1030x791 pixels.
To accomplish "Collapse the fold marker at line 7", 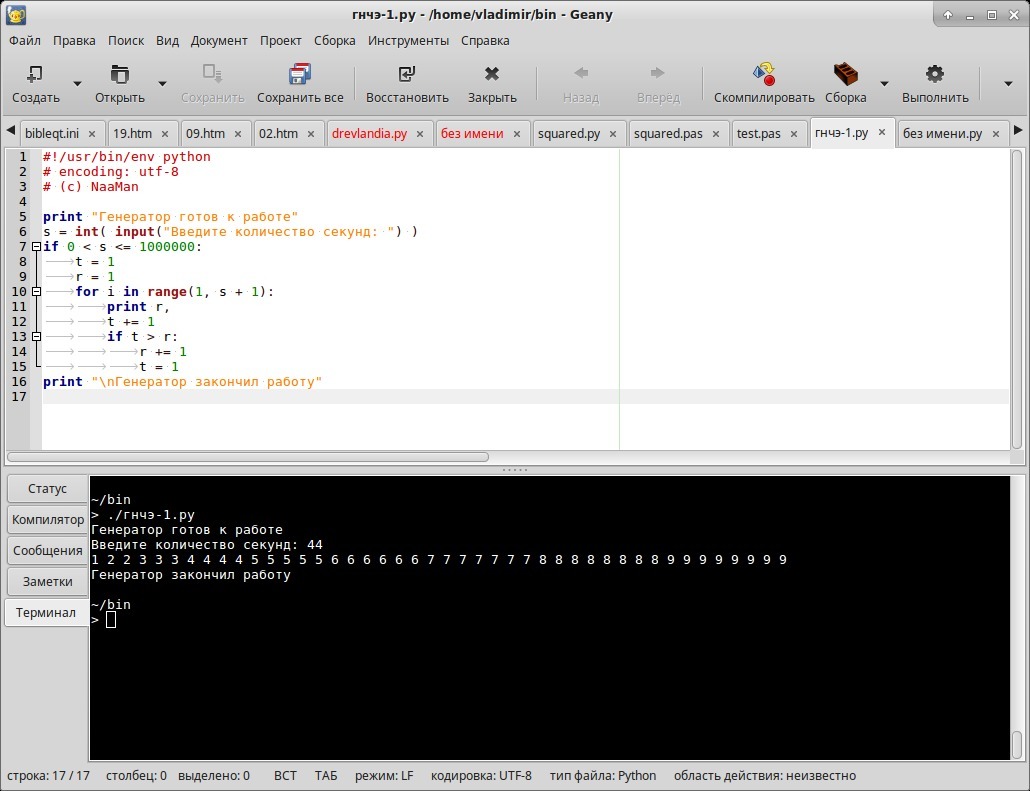I will pos(37,247).
